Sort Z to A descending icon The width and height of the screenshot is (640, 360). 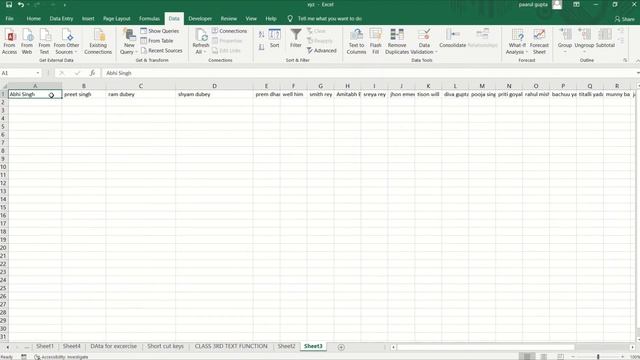(x=262, y=48)
